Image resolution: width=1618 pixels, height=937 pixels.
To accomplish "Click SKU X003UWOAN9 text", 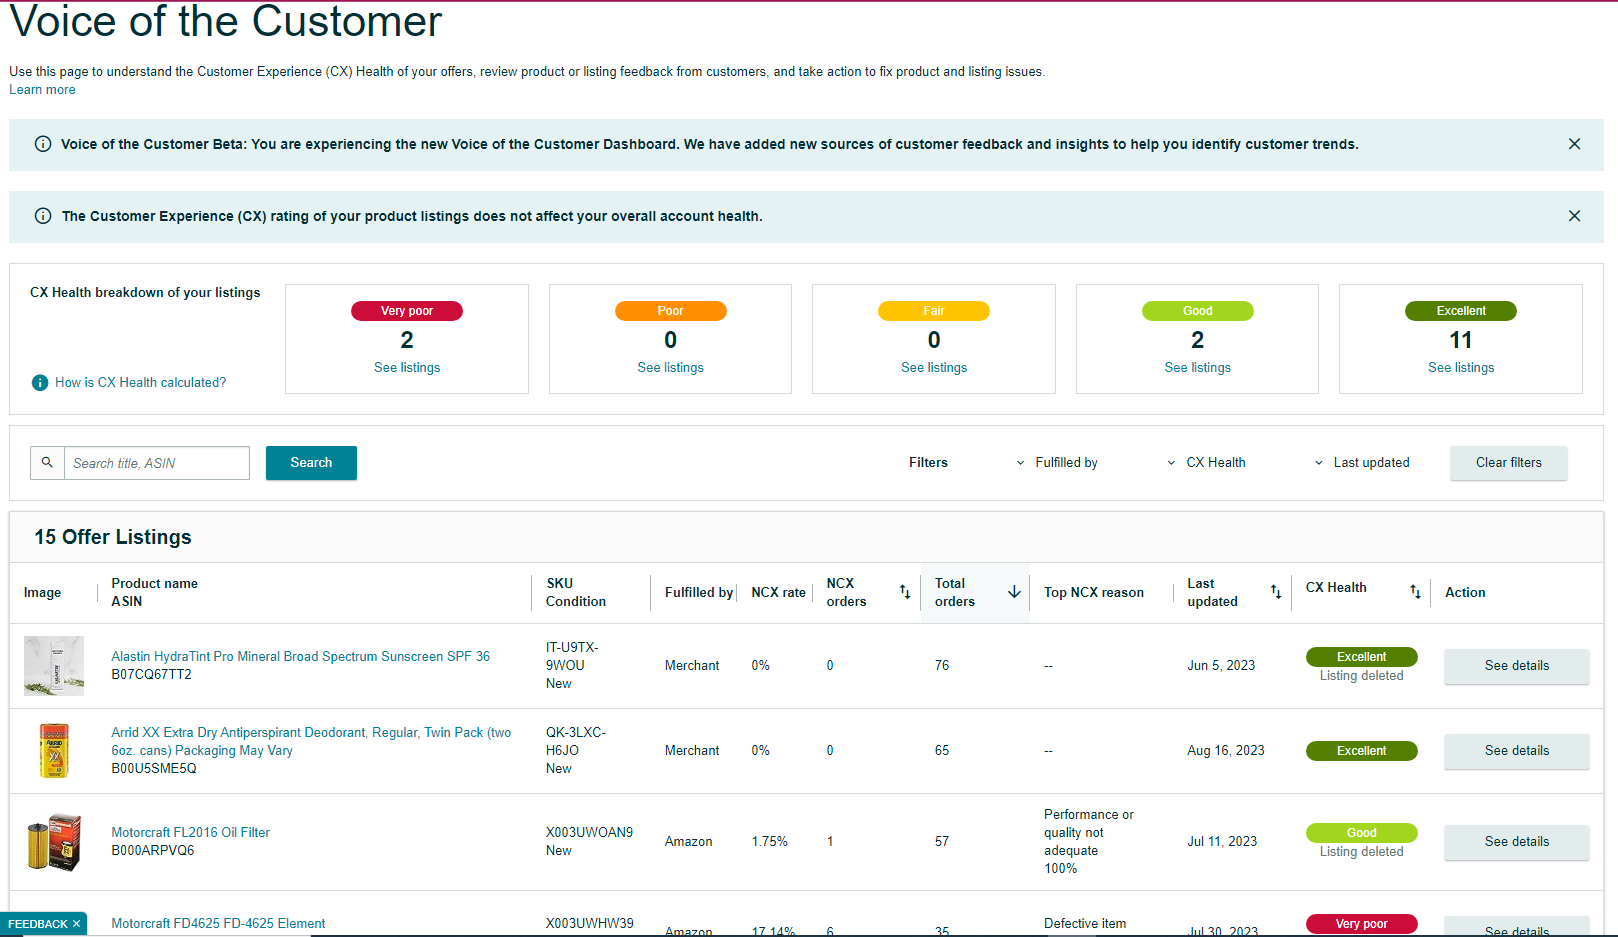I will [x=589, y=833].
